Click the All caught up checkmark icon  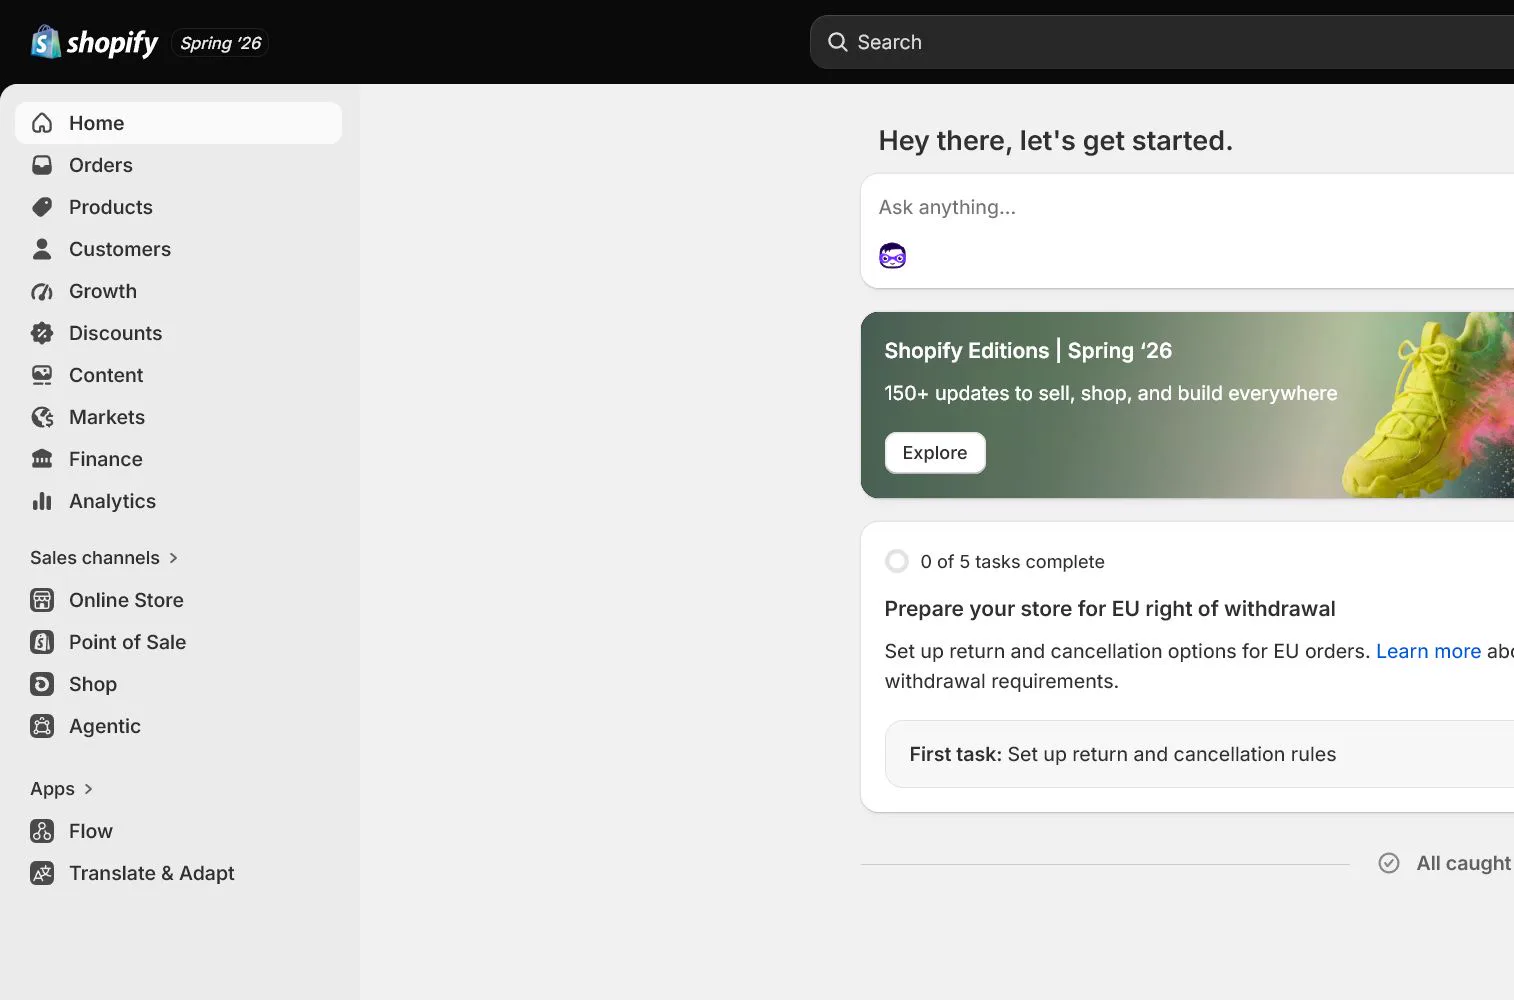click(x=1389, y=863)
